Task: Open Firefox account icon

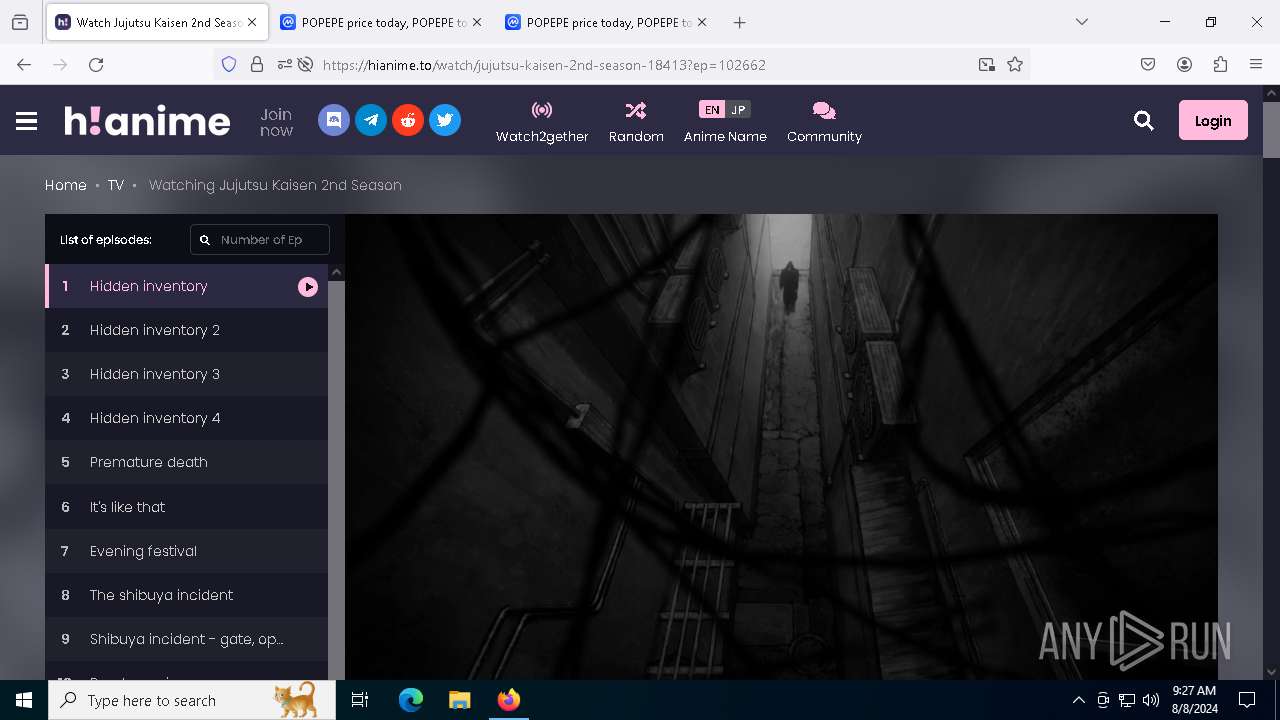Action: pos(1184,64)
